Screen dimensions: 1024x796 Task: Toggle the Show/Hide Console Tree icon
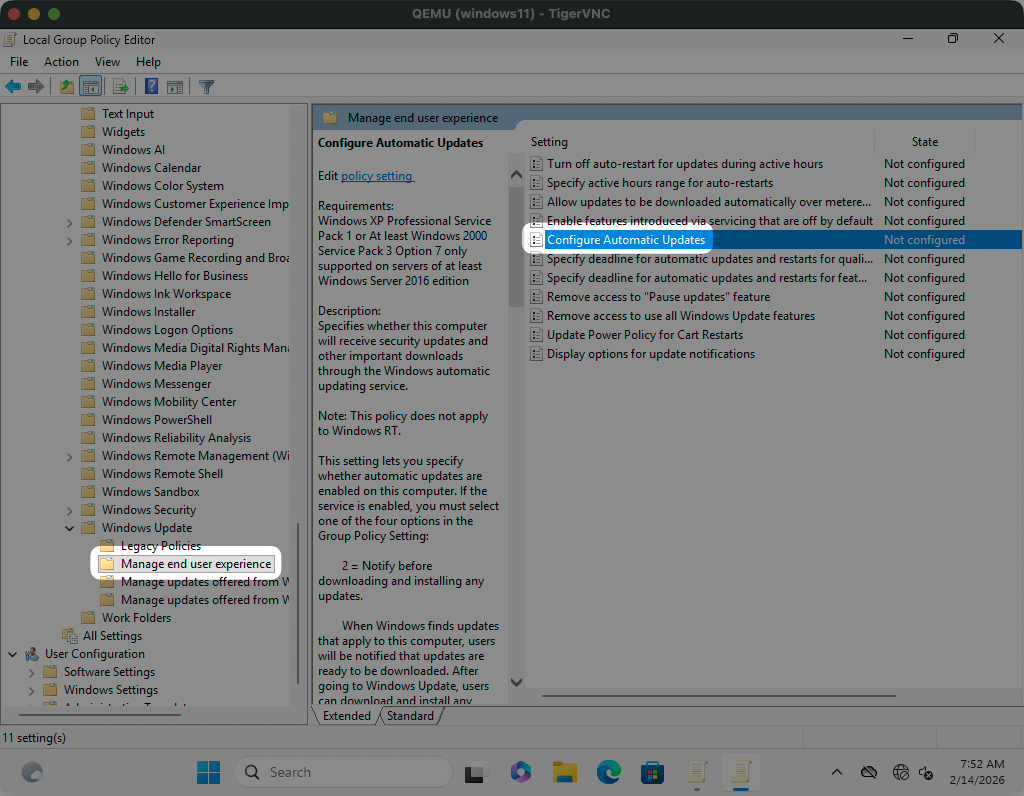pos(91,87)
